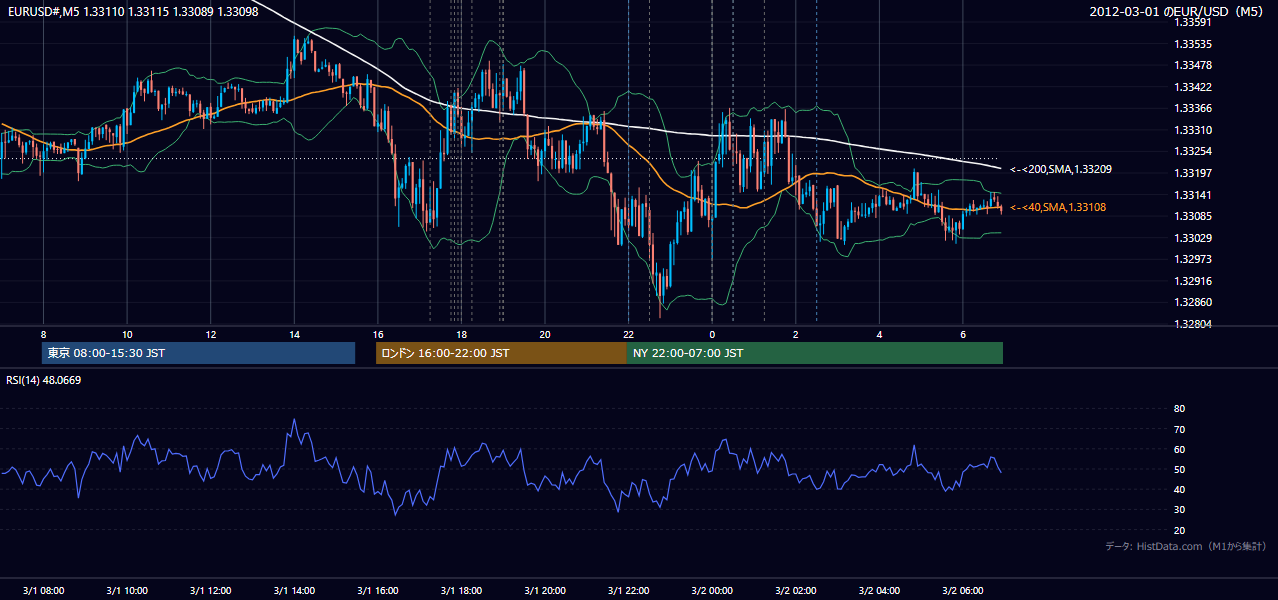Click the 2012-03-01 EUR/USD (M5) chart title

pyautogui.click(x=1178, y=12)
